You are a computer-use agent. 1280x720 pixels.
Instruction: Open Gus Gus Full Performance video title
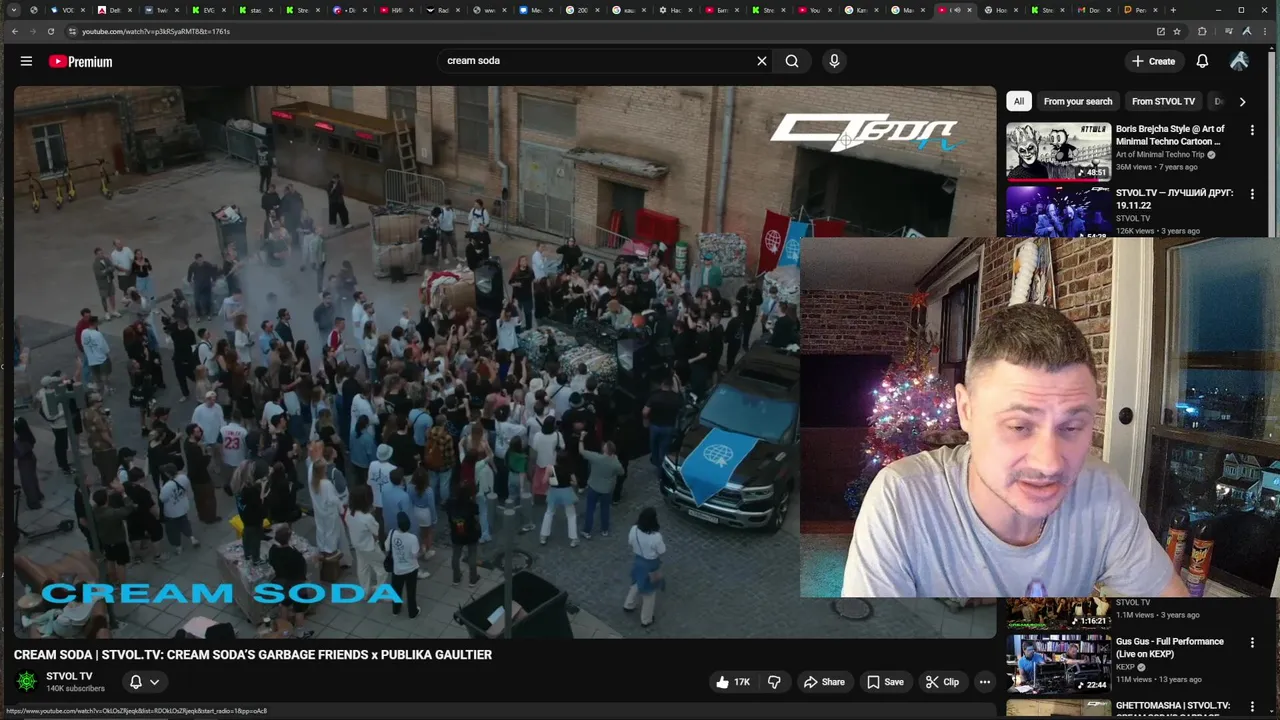pos(1170,648)
